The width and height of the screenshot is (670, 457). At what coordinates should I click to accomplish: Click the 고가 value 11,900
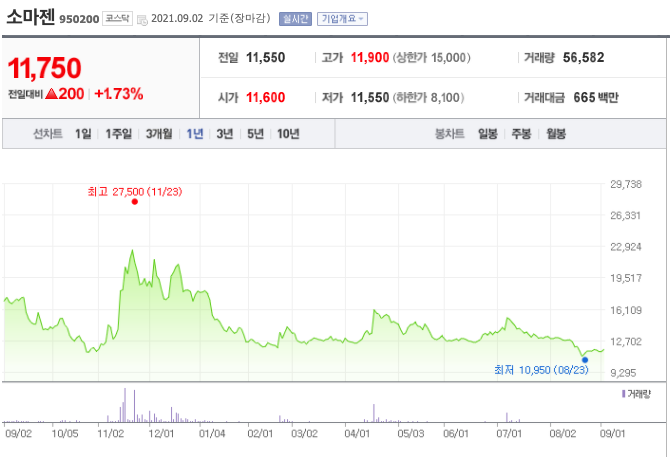coord(370,58)
